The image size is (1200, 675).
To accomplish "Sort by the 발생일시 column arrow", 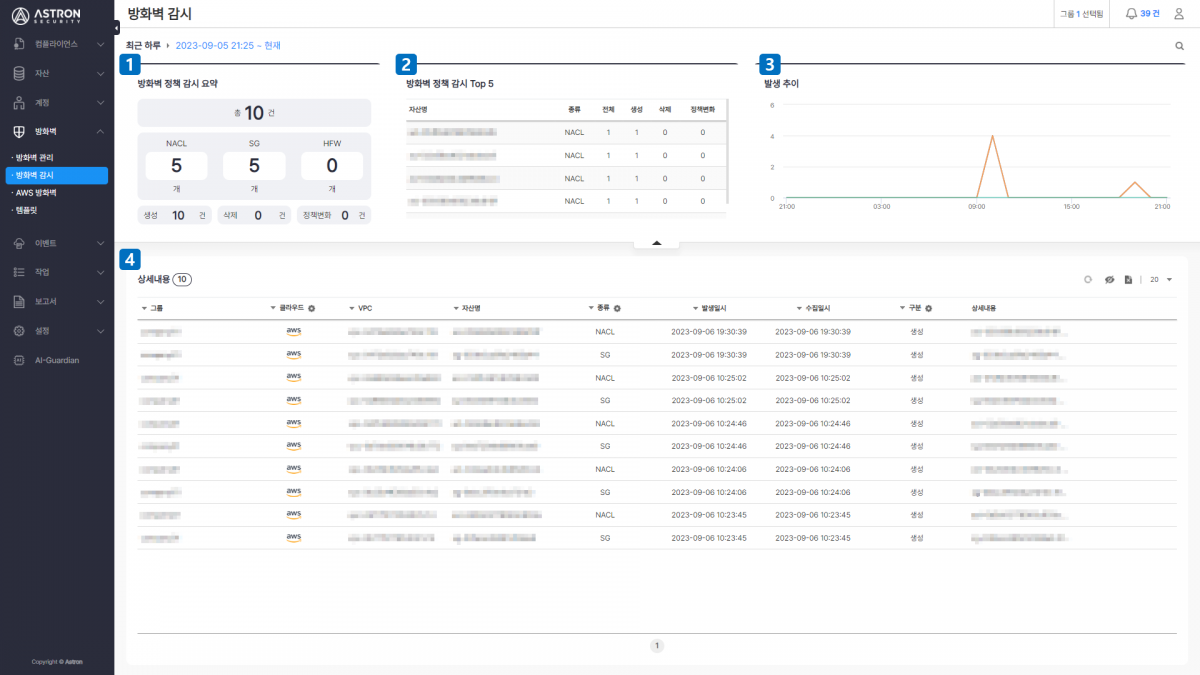I will coord(695,308).
